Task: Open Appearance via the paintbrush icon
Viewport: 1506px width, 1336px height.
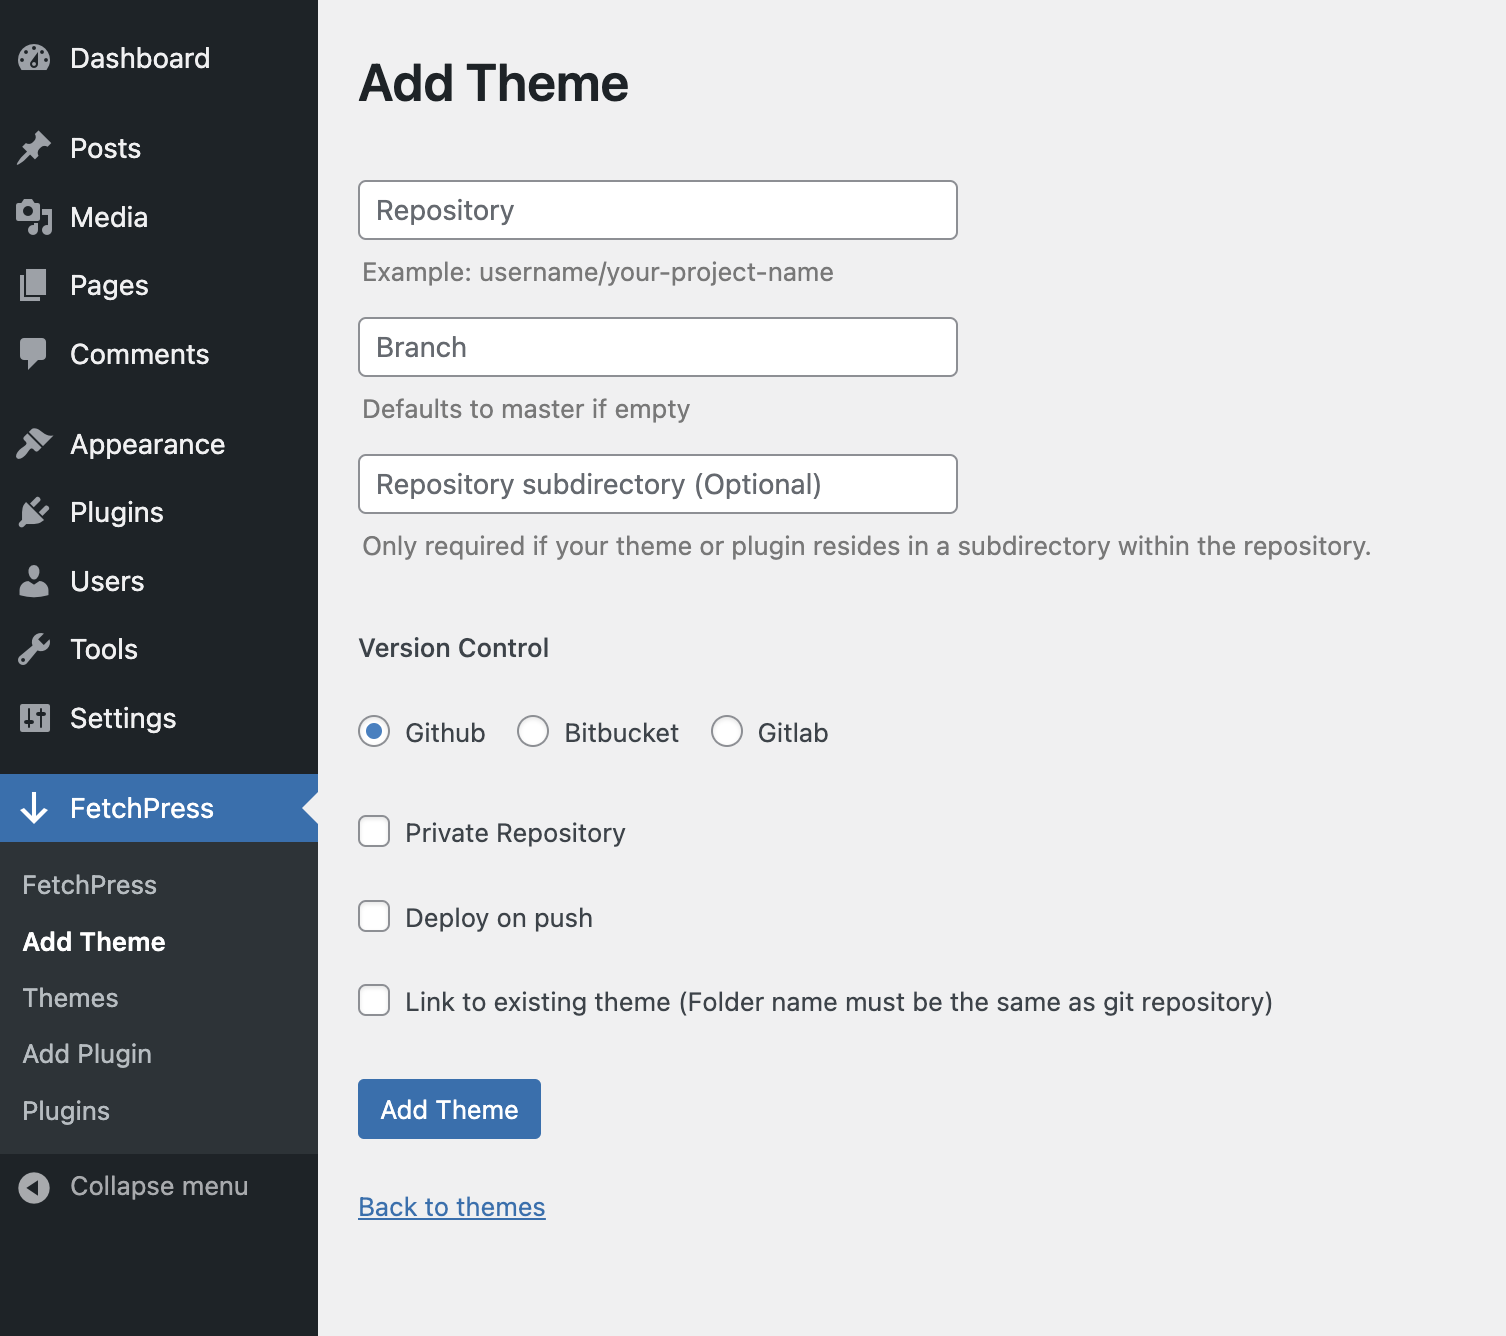Action: coord(33,443)
